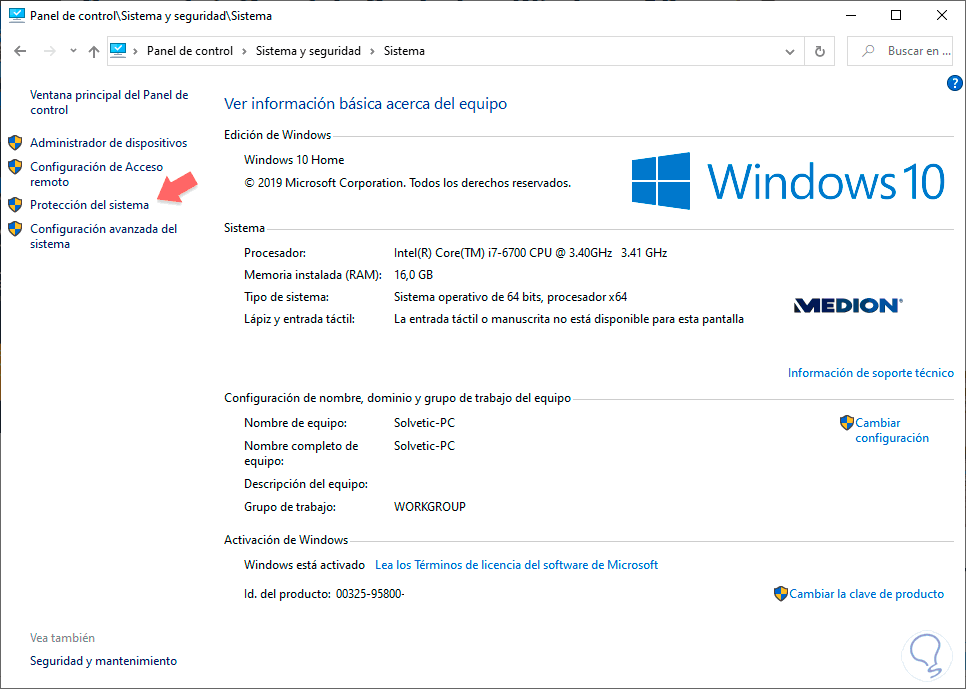Image resolution: width=966 pixels, height=689 pixels.
Task: Select the 16,0 GB RAM value
Action: (413, 275)
